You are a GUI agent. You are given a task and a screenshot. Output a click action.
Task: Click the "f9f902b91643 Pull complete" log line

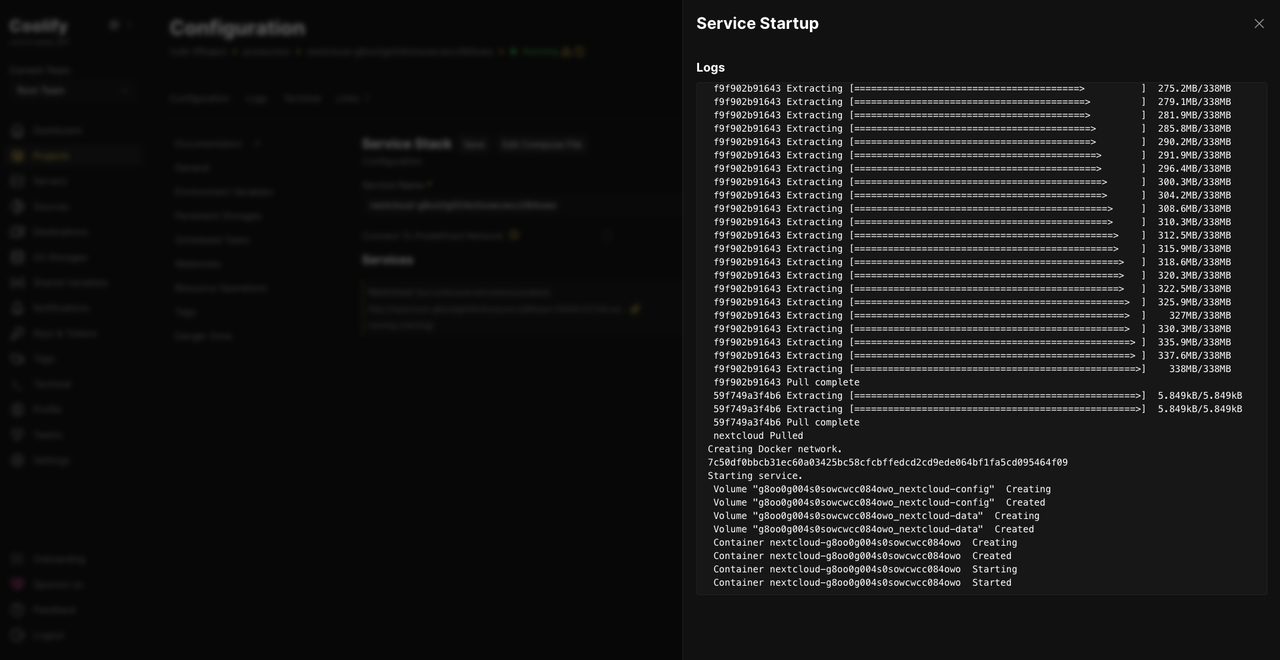(786, 382)
